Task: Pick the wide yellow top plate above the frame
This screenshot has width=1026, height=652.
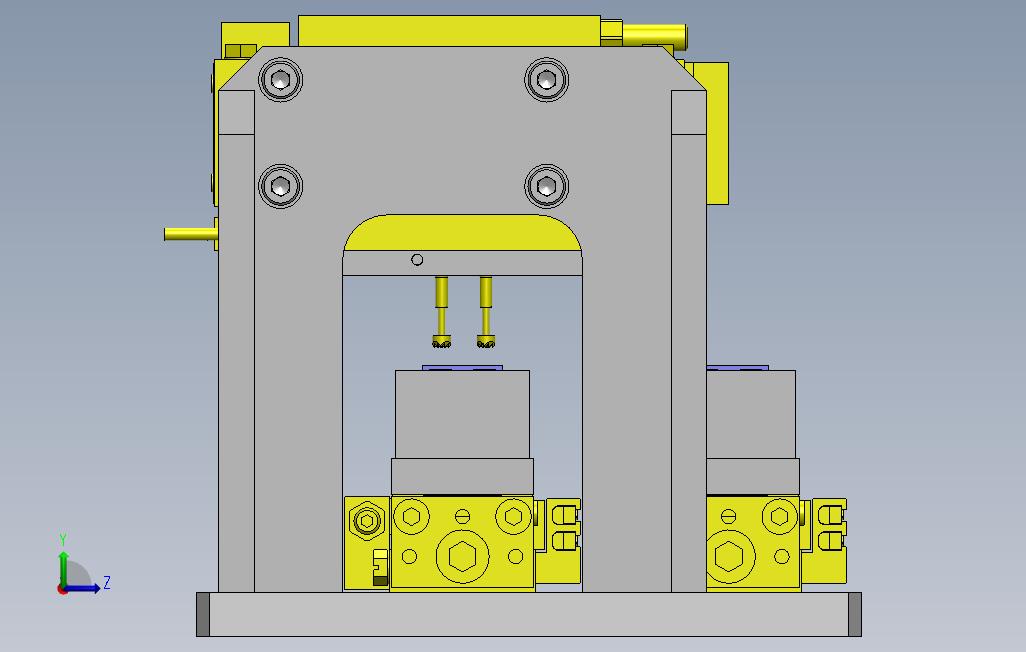Action: click(449, 31)
